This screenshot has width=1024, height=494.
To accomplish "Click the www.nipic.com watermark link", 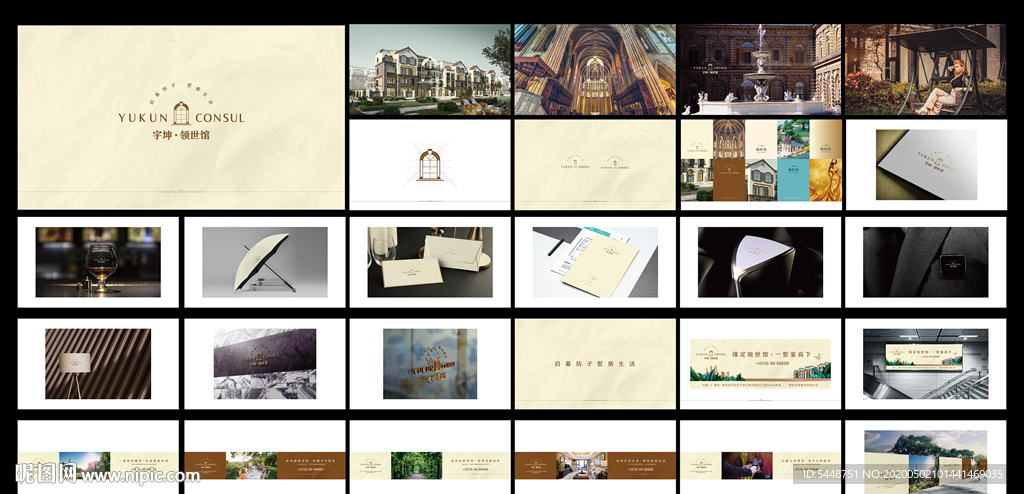I will 140,472.
